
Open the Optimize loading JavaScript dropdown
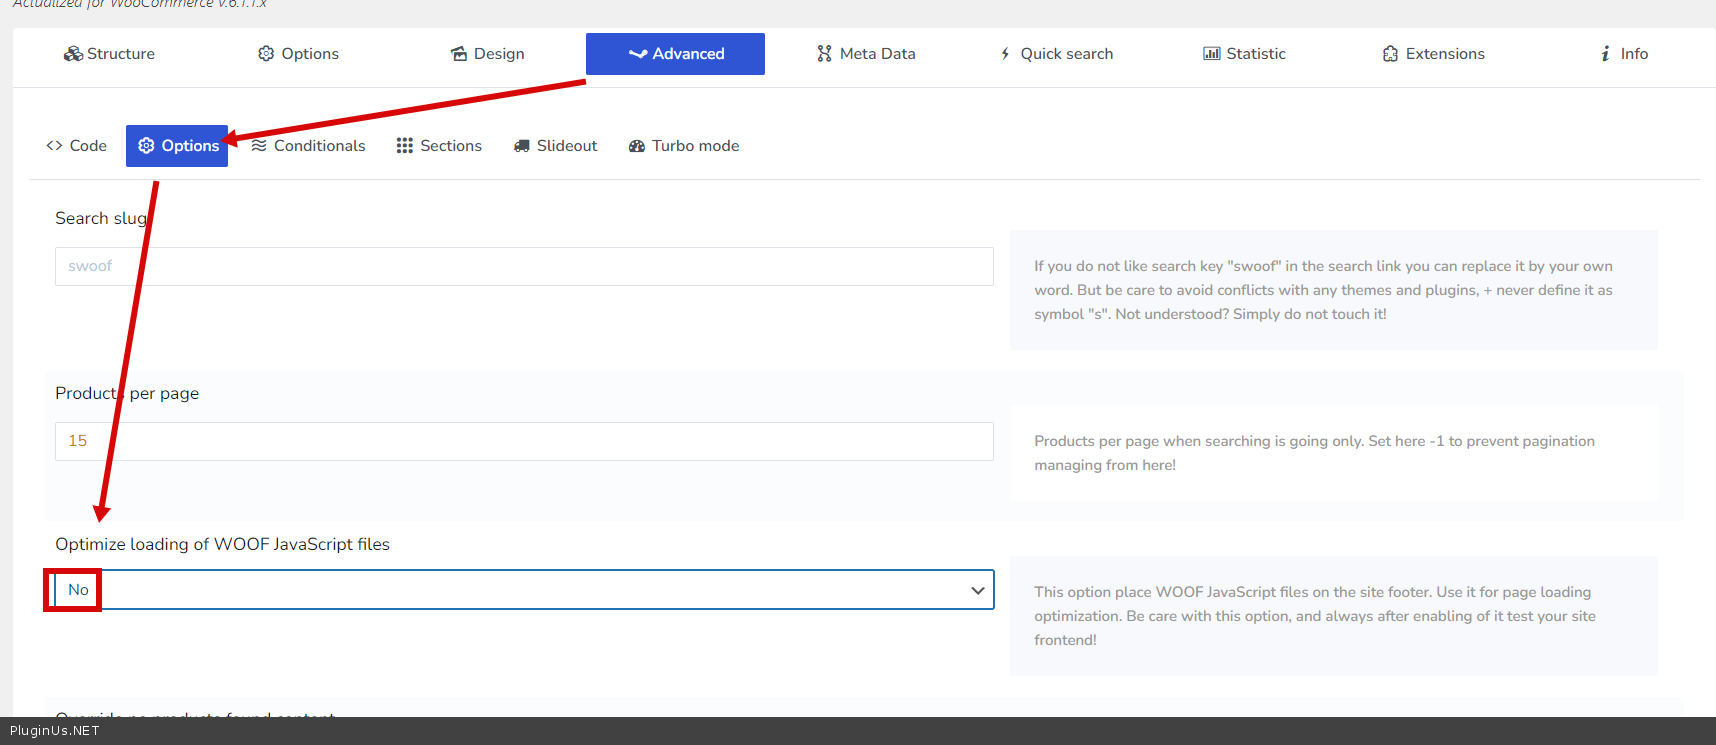pos(524,590)
